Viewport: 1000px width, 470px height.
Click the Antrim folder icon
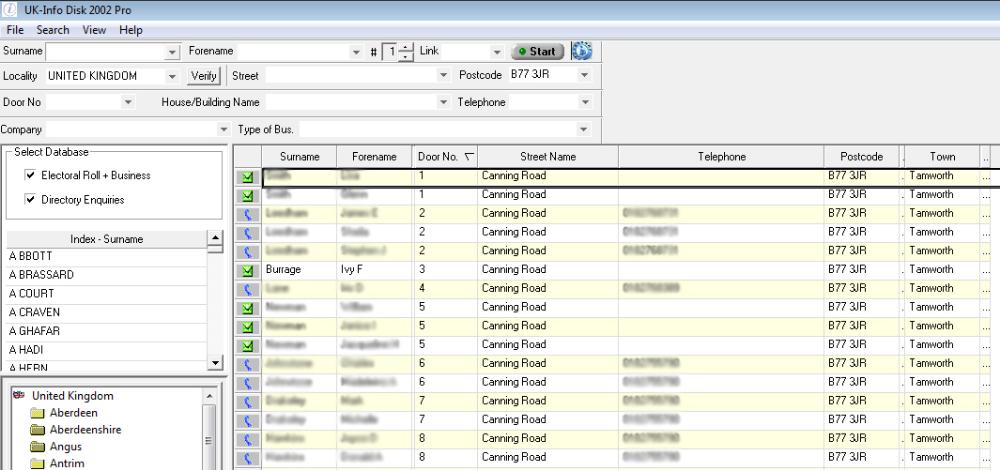39,463
